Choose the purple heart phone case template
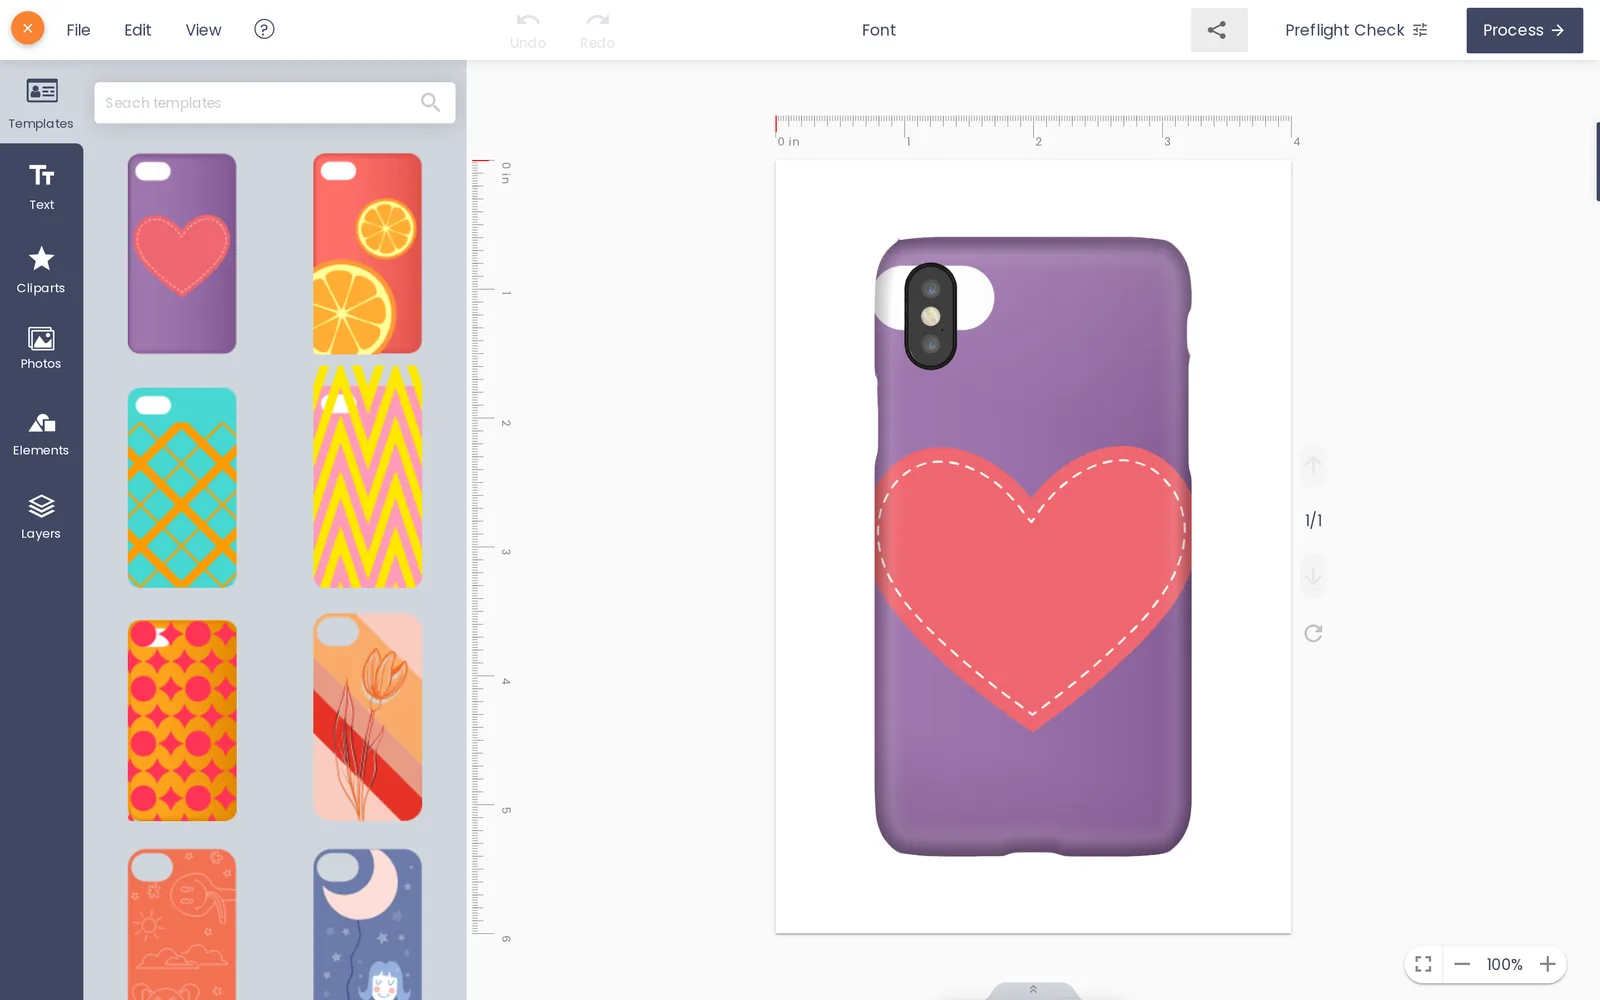Image resolution: width=1600 pixels, height=1000 pixels. point(182,253)
